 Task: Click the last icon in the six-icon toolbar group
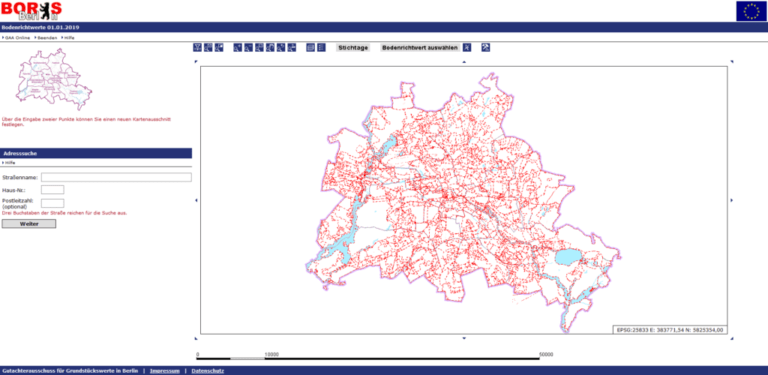(x=292, y=47)
